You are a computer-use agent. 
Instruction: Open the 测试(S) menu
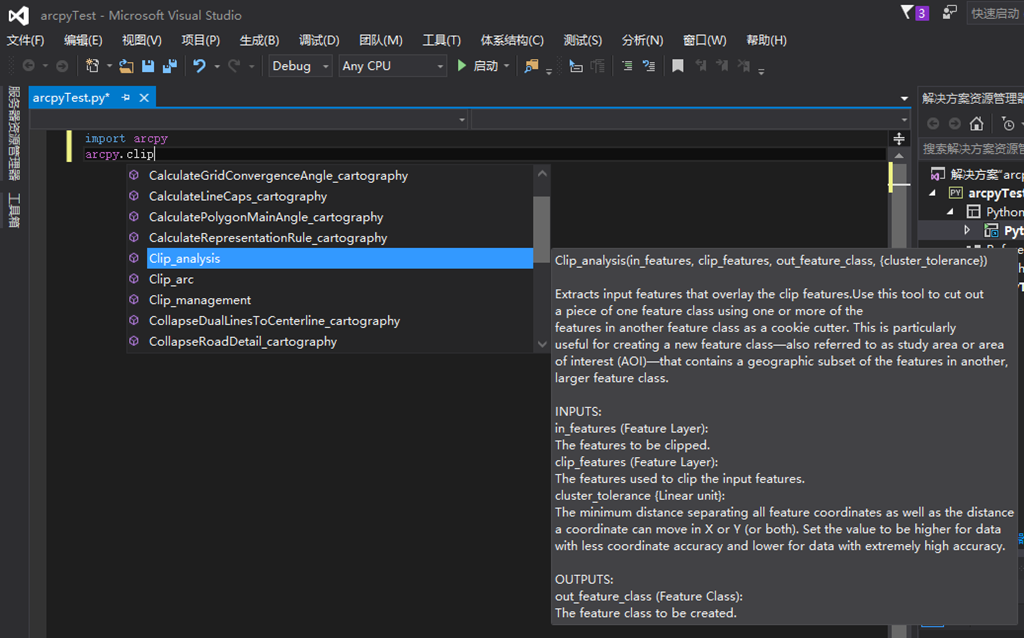583,40
